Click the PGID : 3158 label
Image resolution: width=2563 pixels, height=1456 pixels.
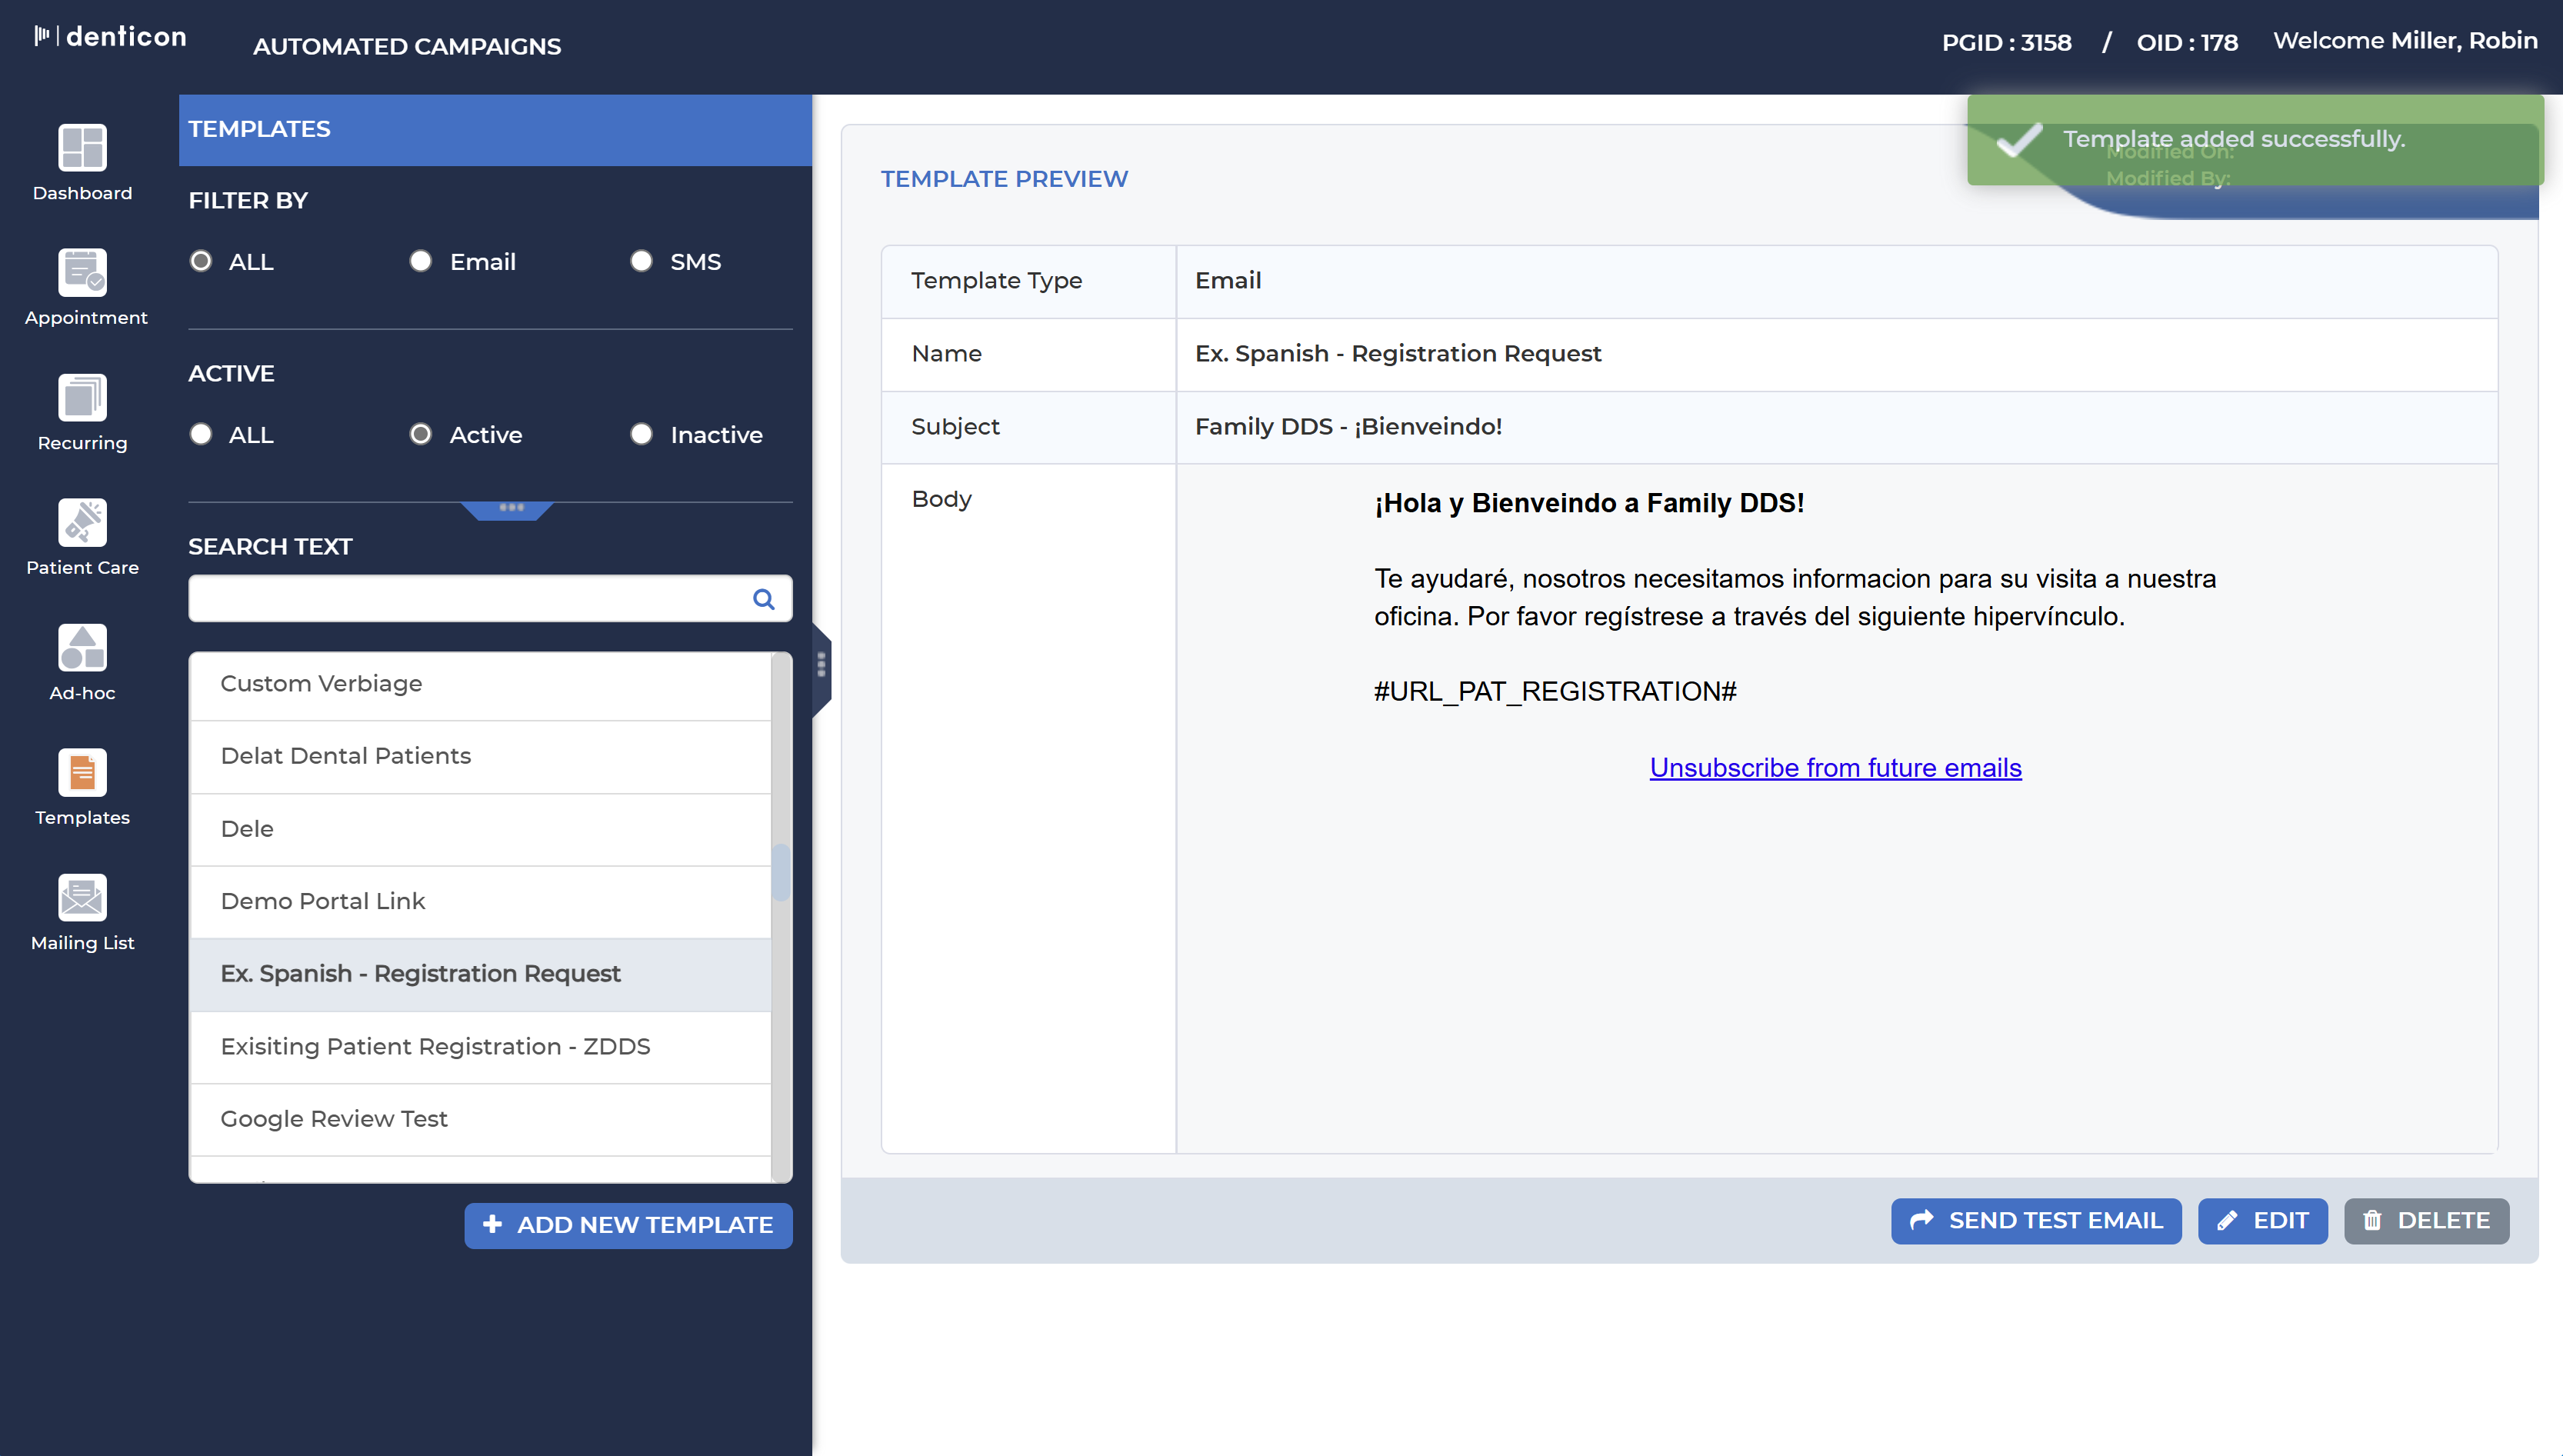(x=2006, y=42)
